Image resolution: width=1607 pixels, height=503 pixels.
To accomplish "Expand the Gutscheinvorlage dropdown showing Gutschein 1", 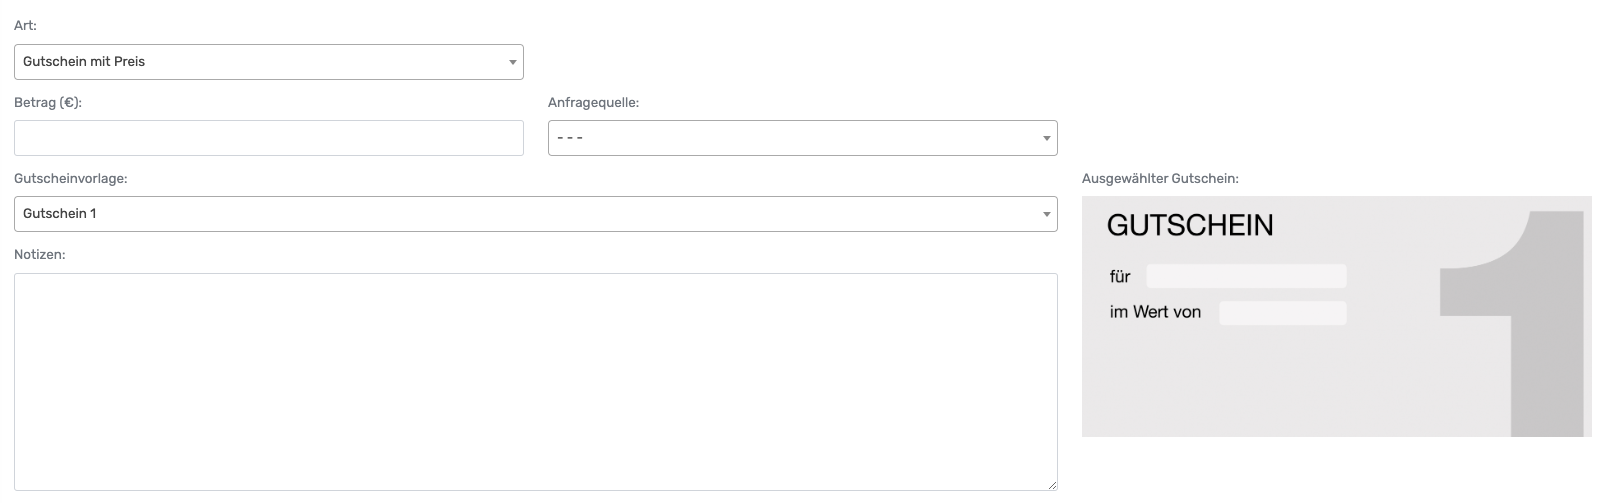I will coord(535,214).
